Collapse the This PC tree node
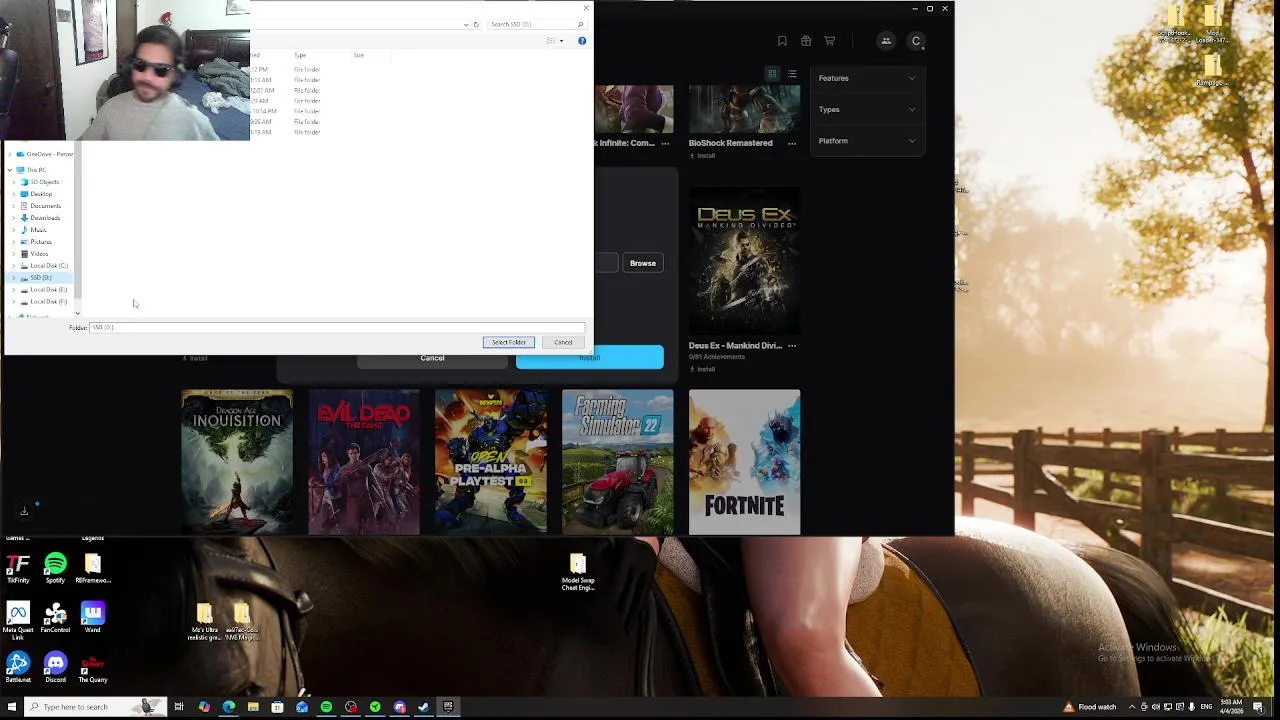This screenshot has height=720, width=1280. (10, 170)
